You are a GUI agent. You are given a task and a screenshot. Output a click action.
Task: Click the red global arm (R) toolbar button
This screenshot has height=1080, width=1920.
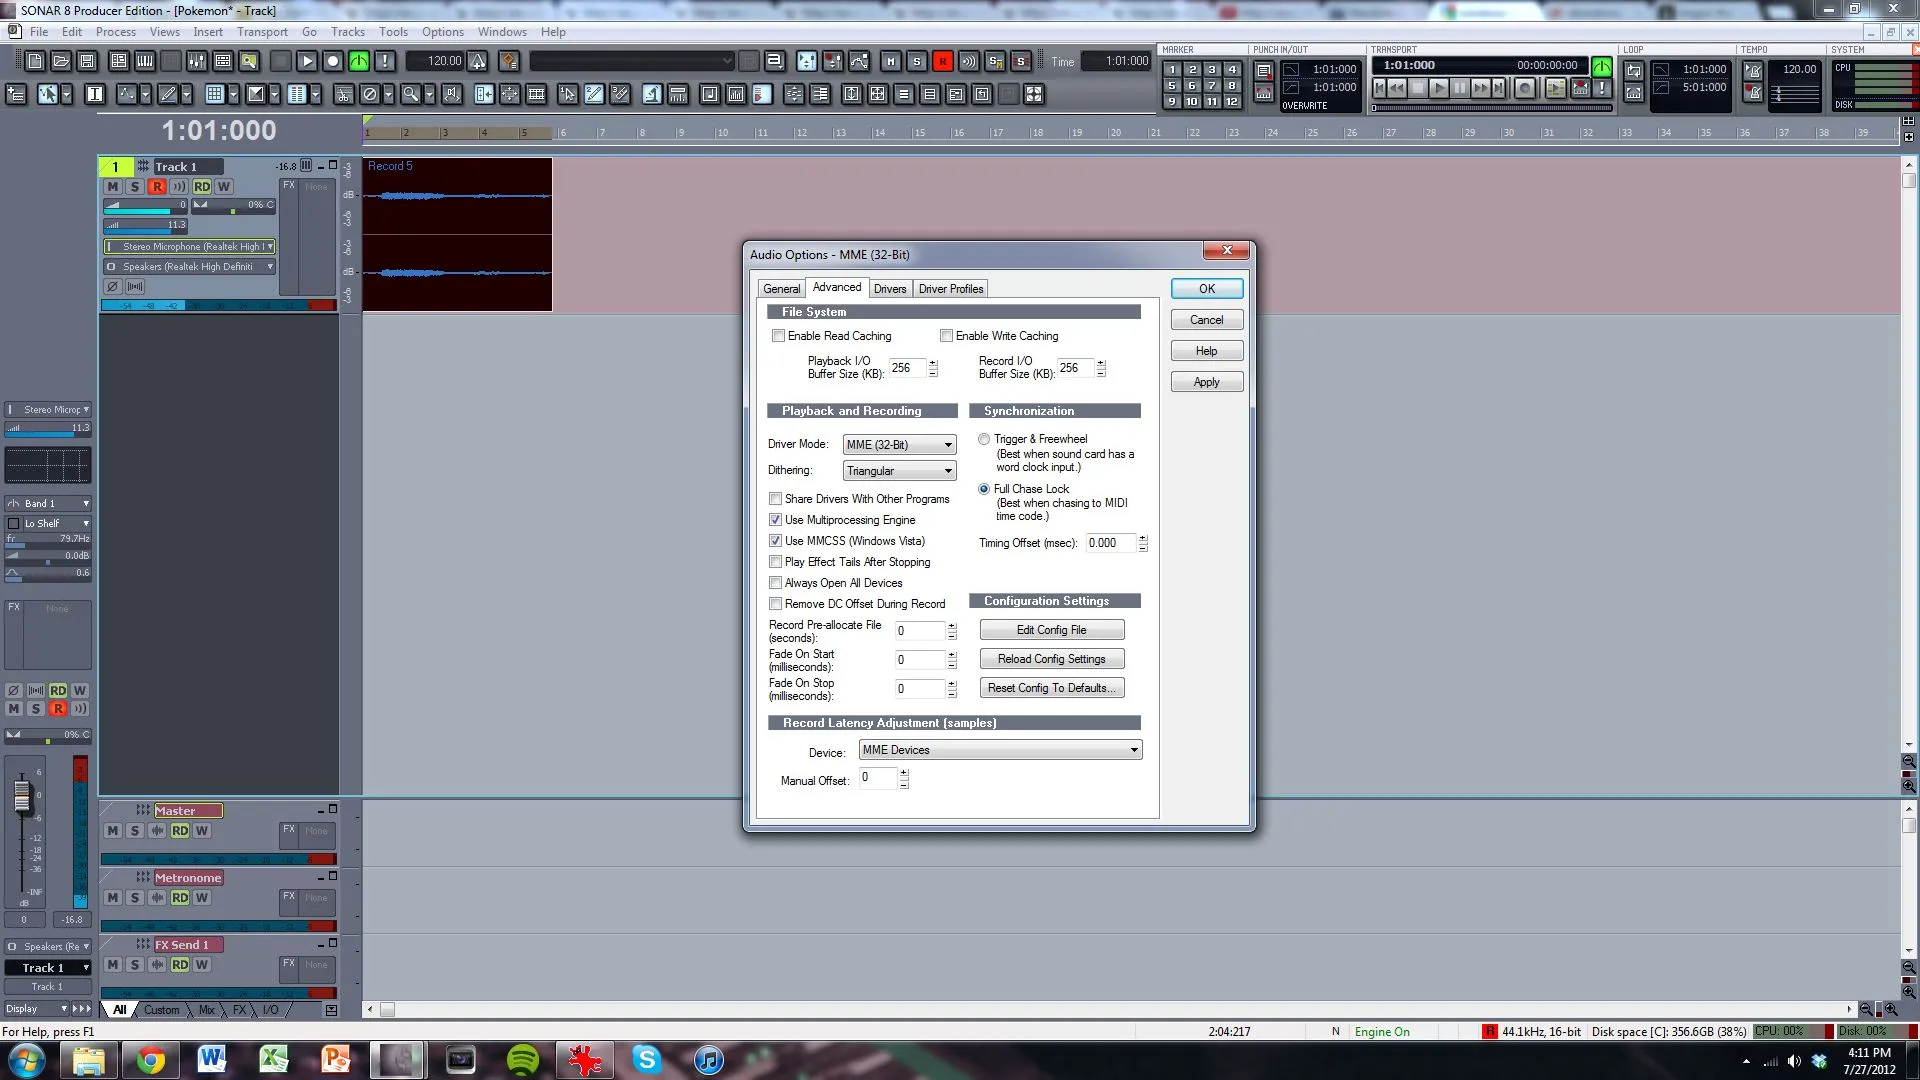(x=943, y=62)
